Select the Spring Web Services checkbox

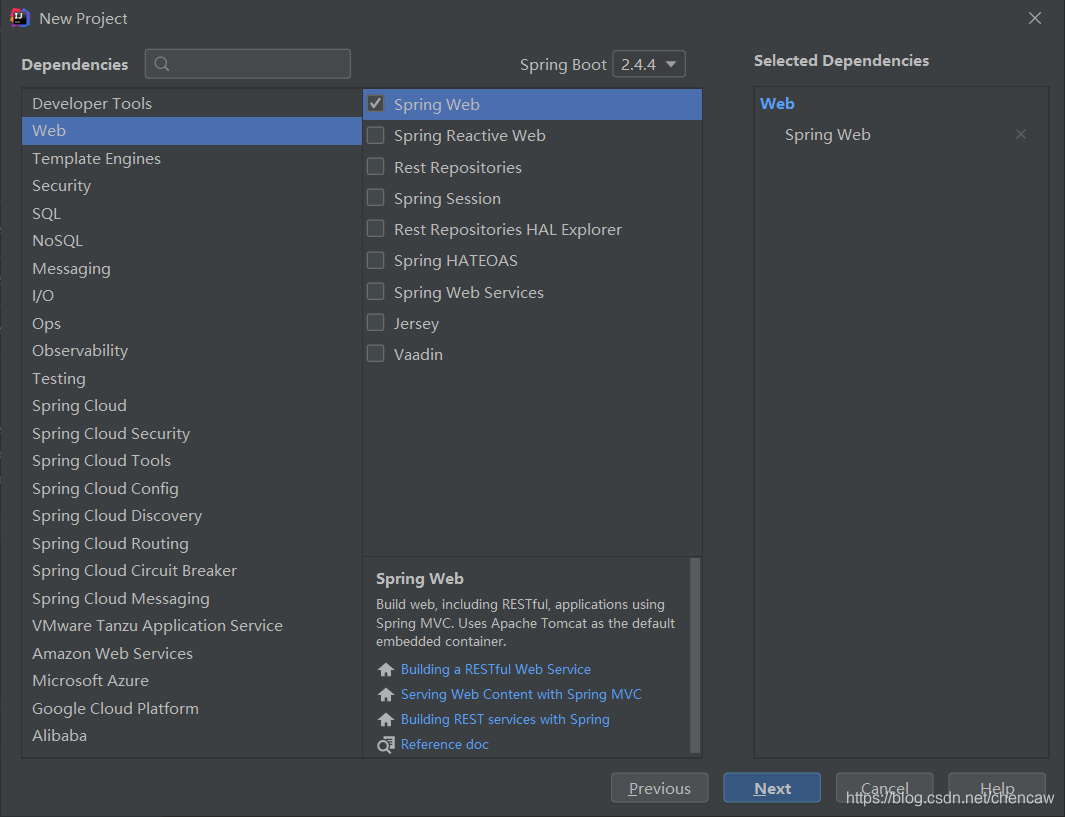[x=376, y=291]
